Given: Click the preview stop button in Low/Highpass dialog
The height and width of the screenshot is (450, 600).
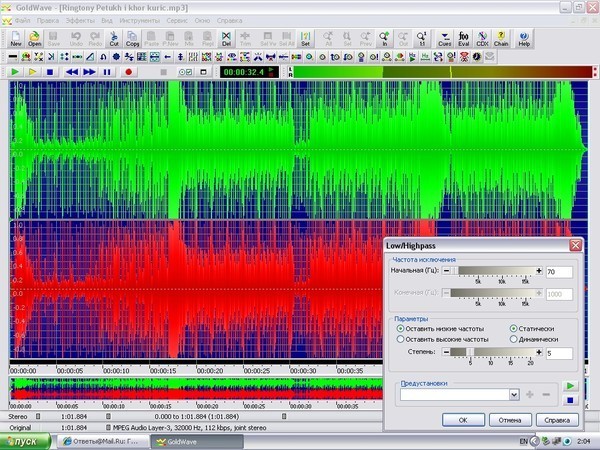Looking at the screenshot, I should 570,400.
